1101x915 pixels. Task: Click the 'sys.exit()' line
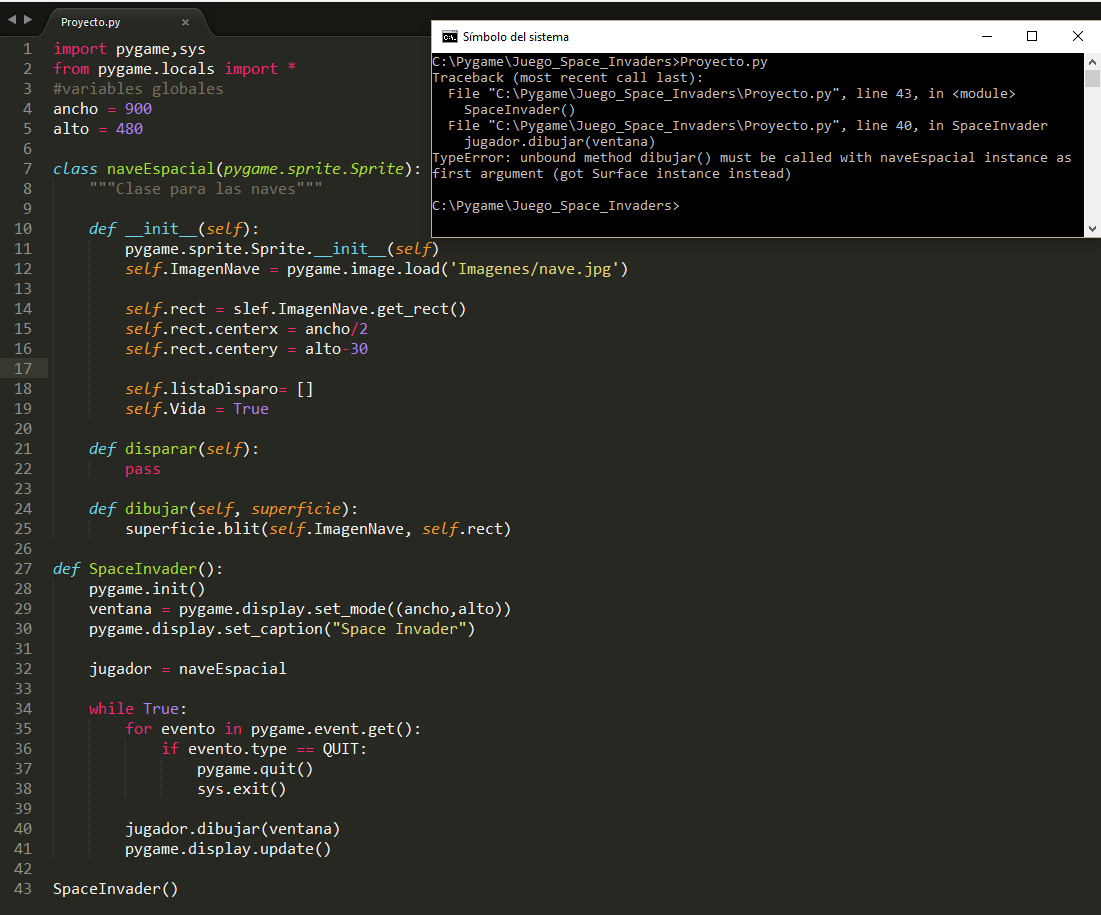242,789
